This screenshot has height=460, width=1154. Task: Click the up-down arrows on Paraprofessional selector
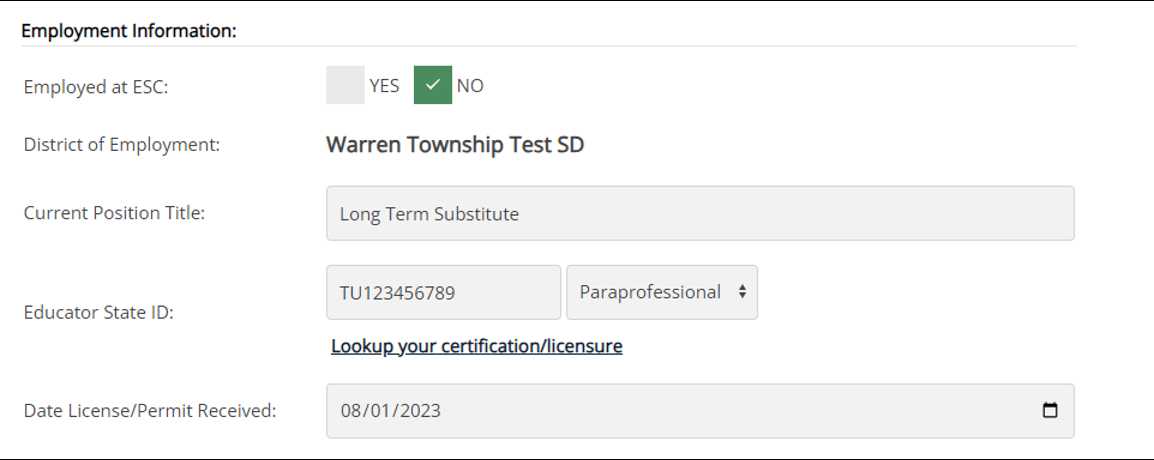(x=742, y=292)
